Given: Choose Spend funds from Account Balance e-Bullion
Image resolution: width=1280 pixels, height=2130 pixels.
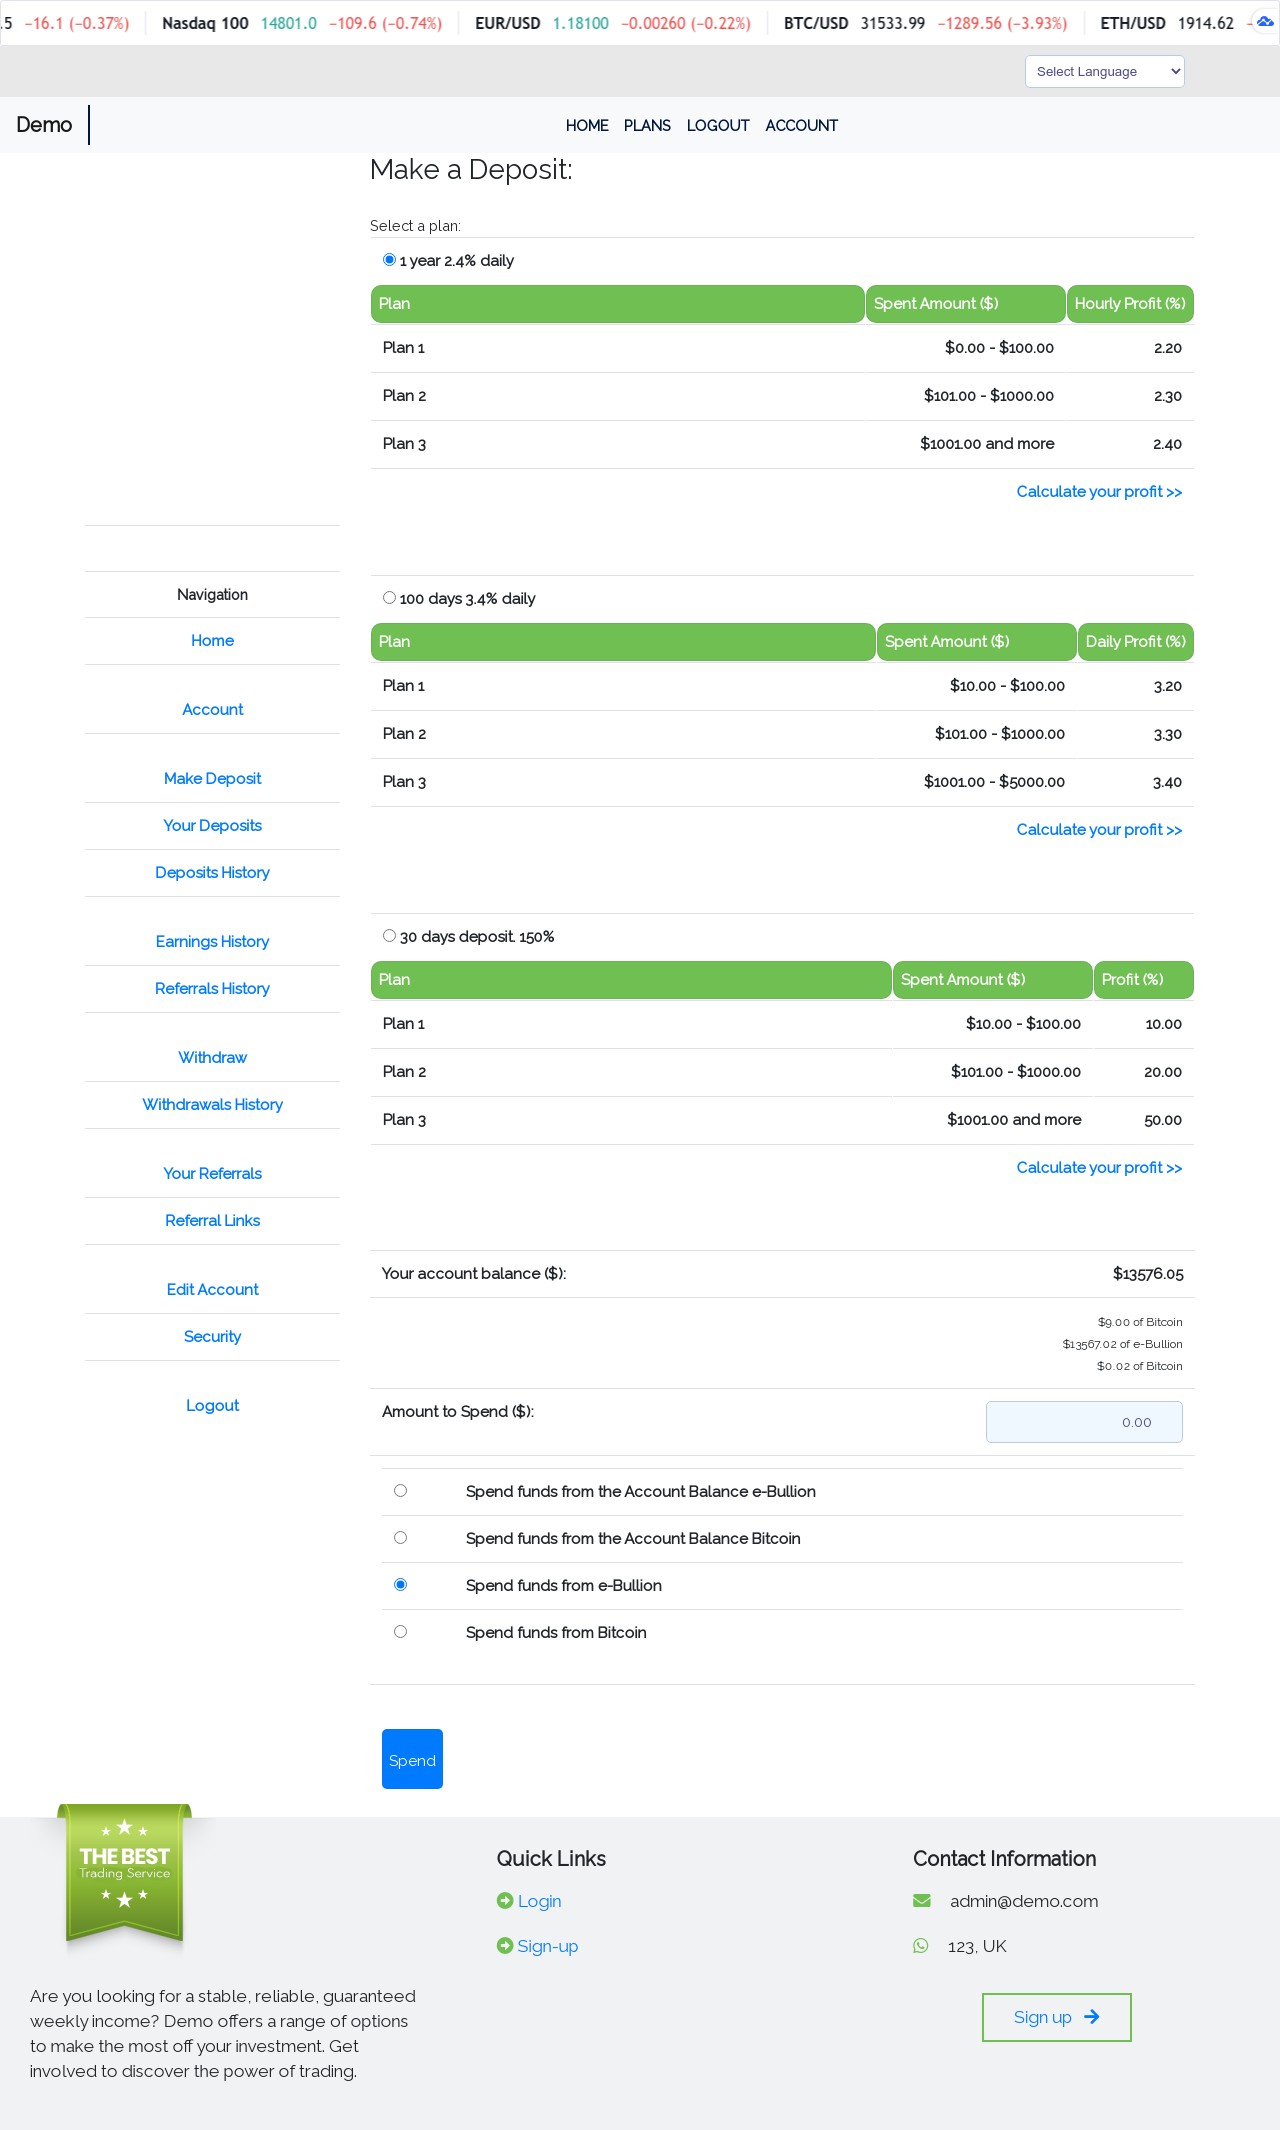Looking at the screenshot, I should [400, 1491].
